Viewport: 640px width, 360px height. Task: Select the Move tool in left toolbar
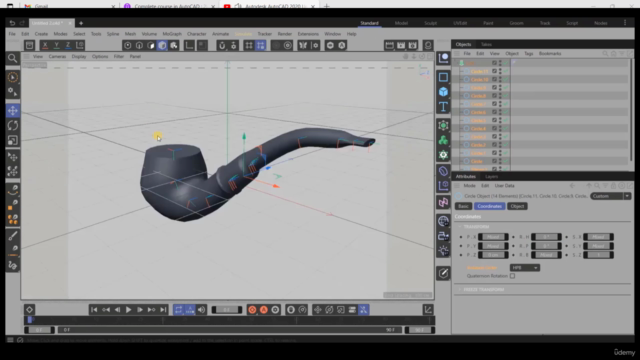point(13,111)
